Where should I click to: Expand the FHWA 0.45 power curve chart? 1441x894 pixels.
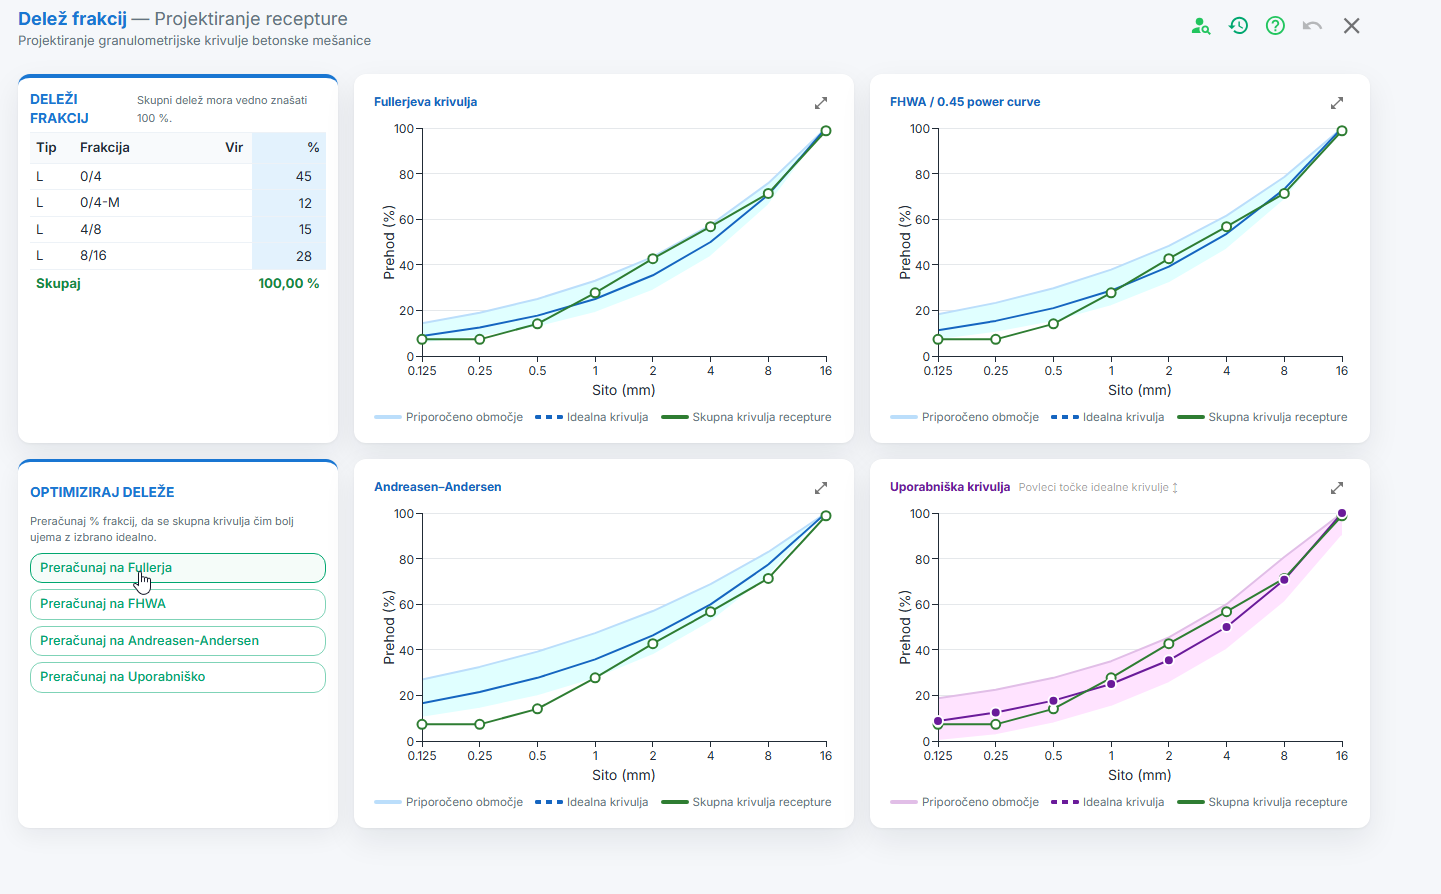(1337, 103)
